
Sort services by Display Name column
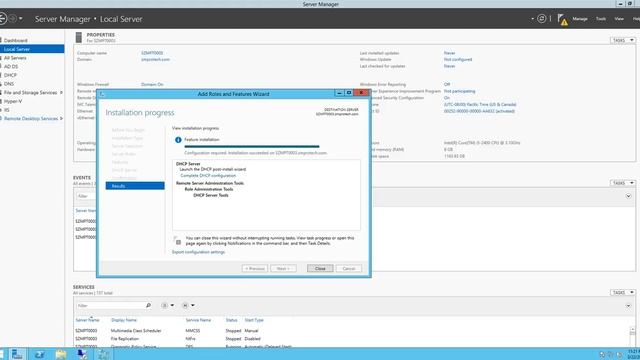pos(124,320)
